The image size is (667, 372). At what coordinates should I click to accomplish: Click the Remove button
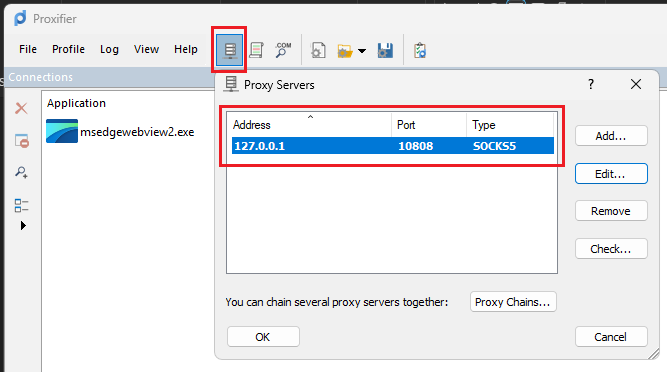coord(611,211)
